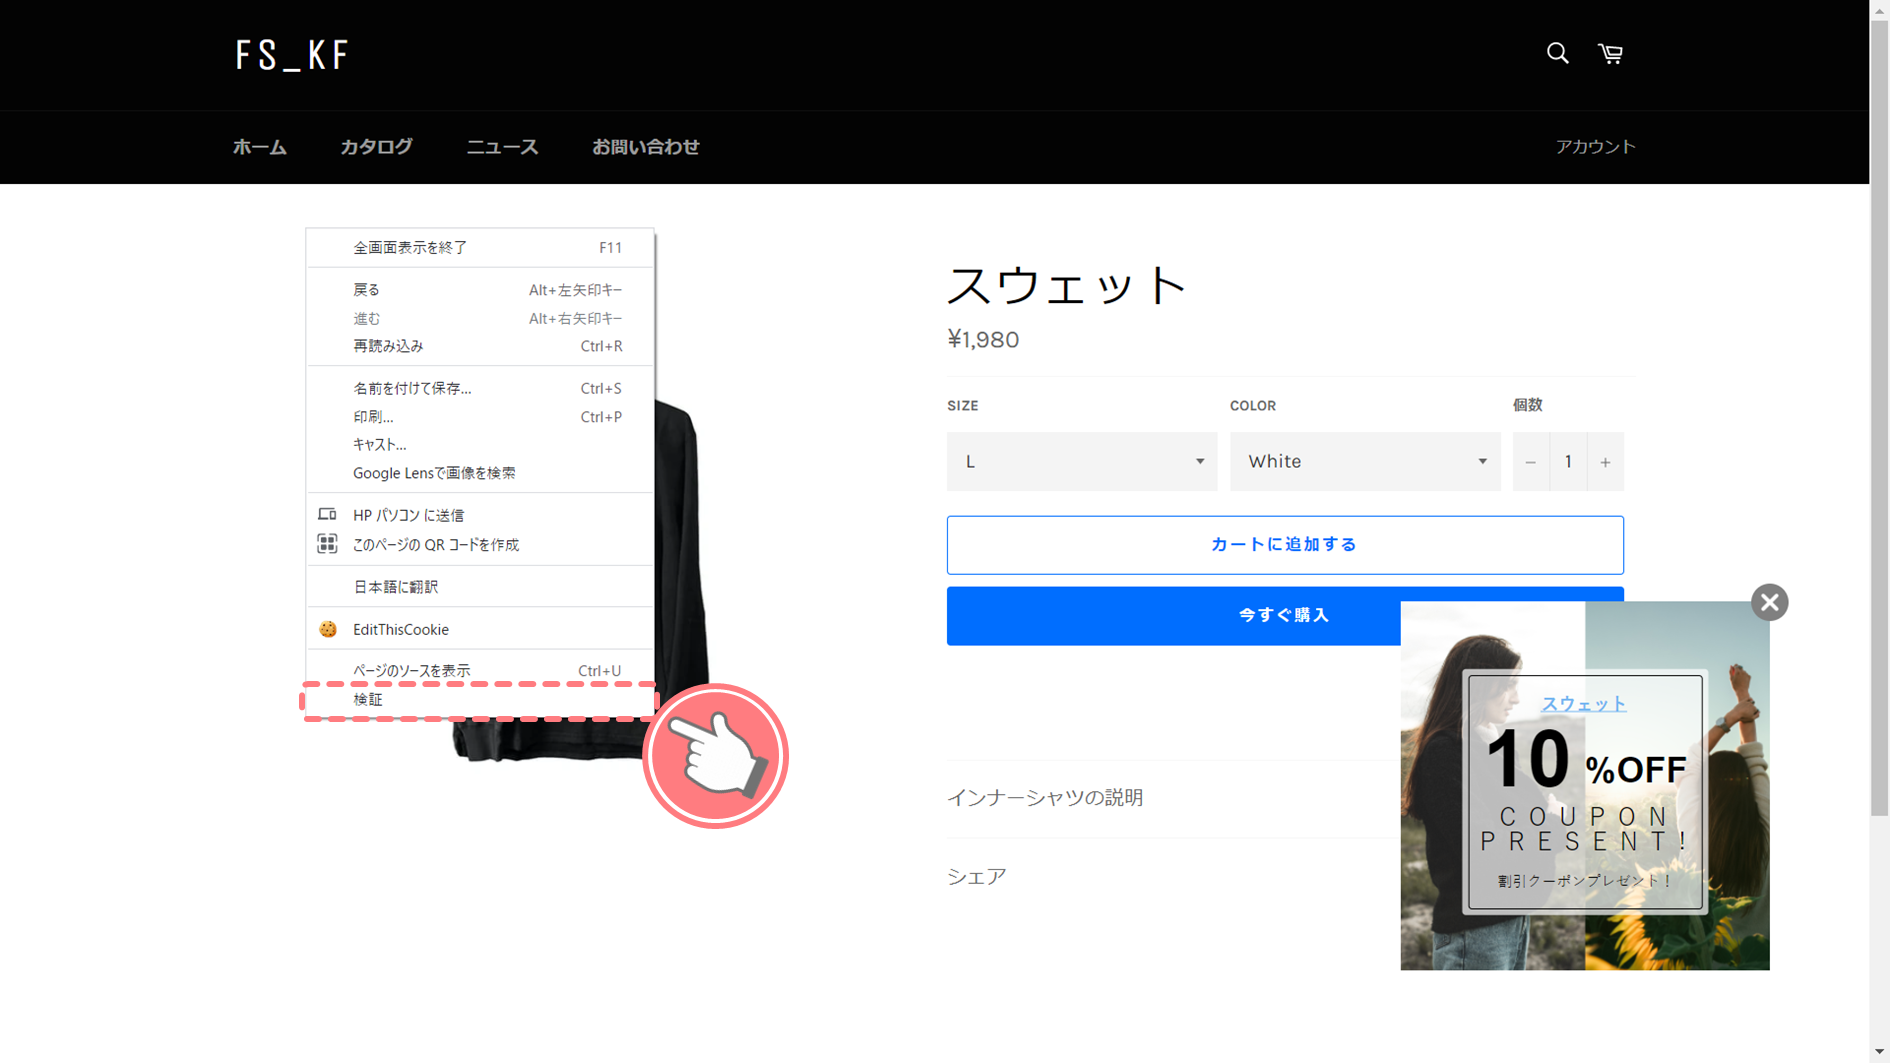The width and height of the screenshot is (1890, 1063).
Task: Click スウェット link in coupon popup
Action: [x=1584, y=704]
